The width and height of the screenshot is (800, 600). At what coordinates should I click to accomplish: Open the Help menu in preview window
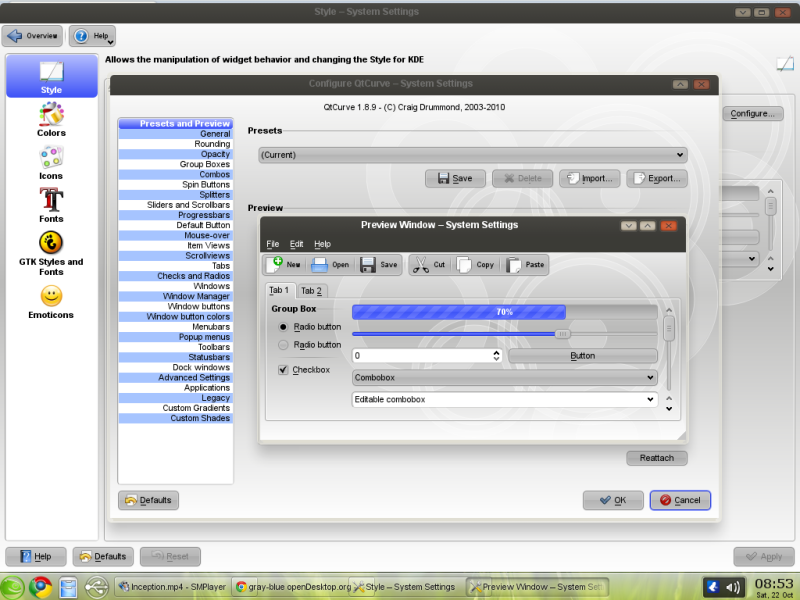click(322, 244)
